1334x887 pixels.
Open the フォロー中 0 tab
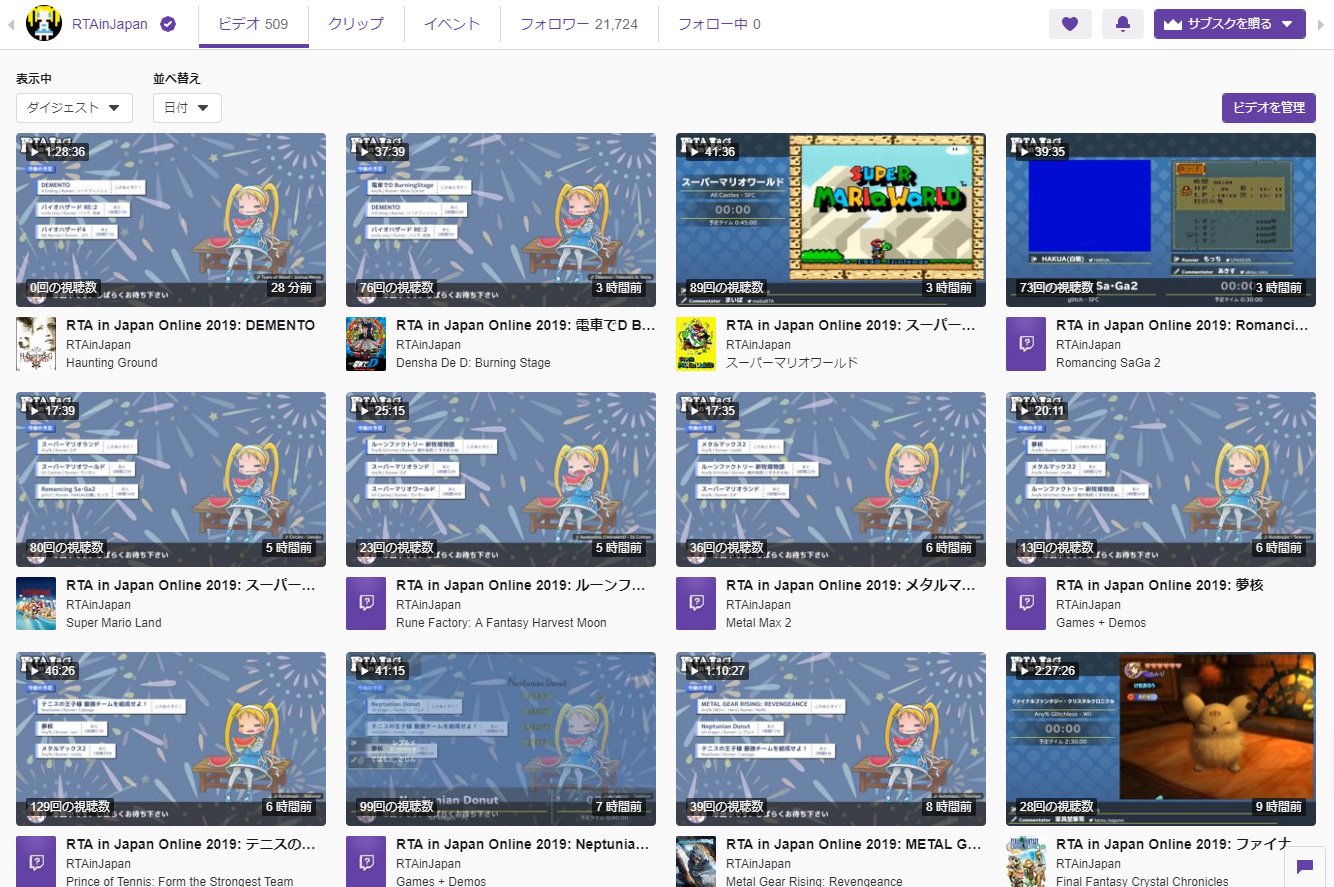point(719,24)
